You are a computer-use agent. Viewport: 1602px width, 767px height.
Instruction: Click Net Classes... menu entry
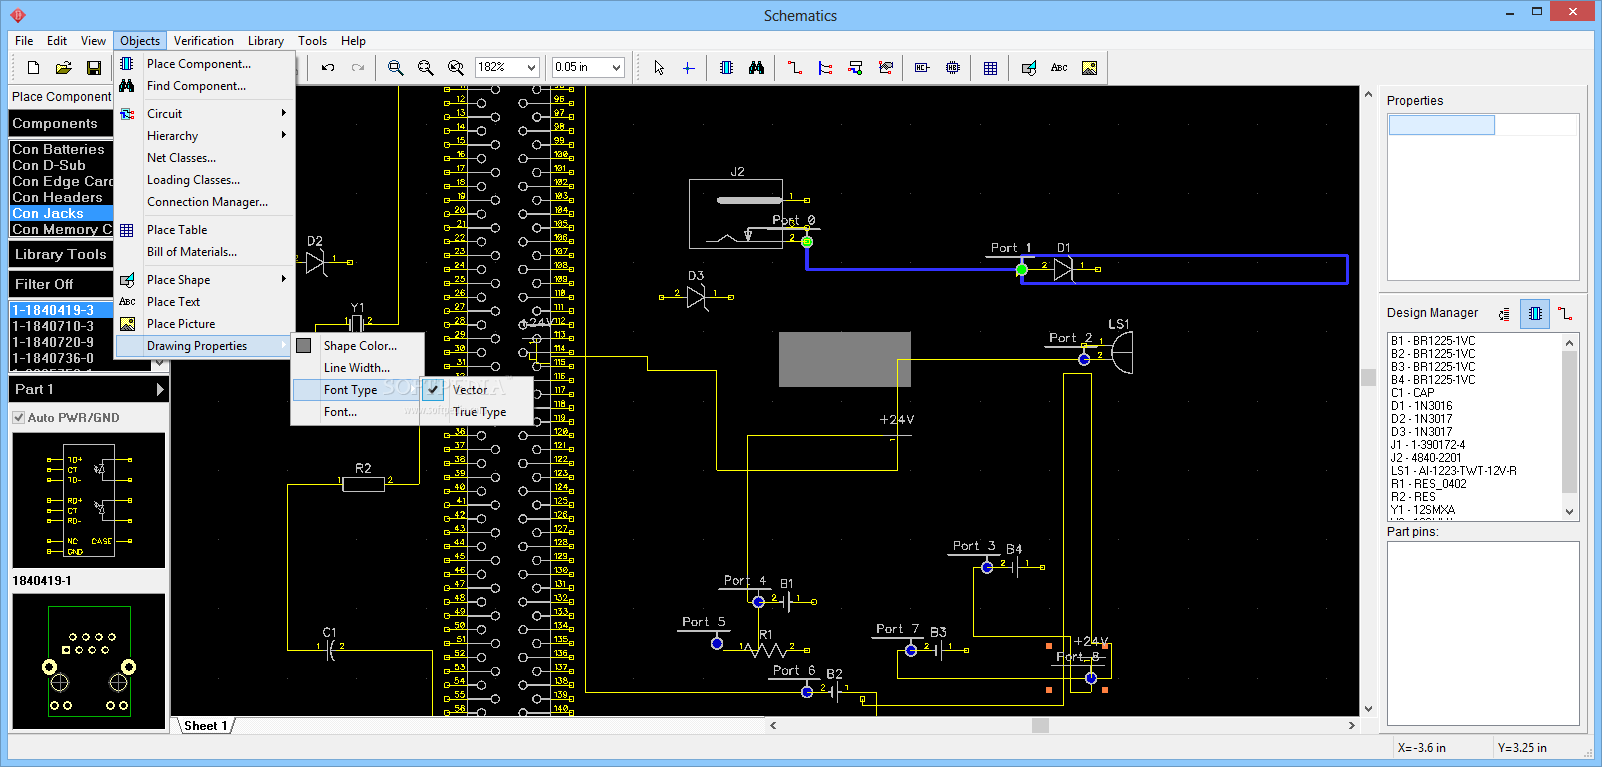[x=205, y=158]
